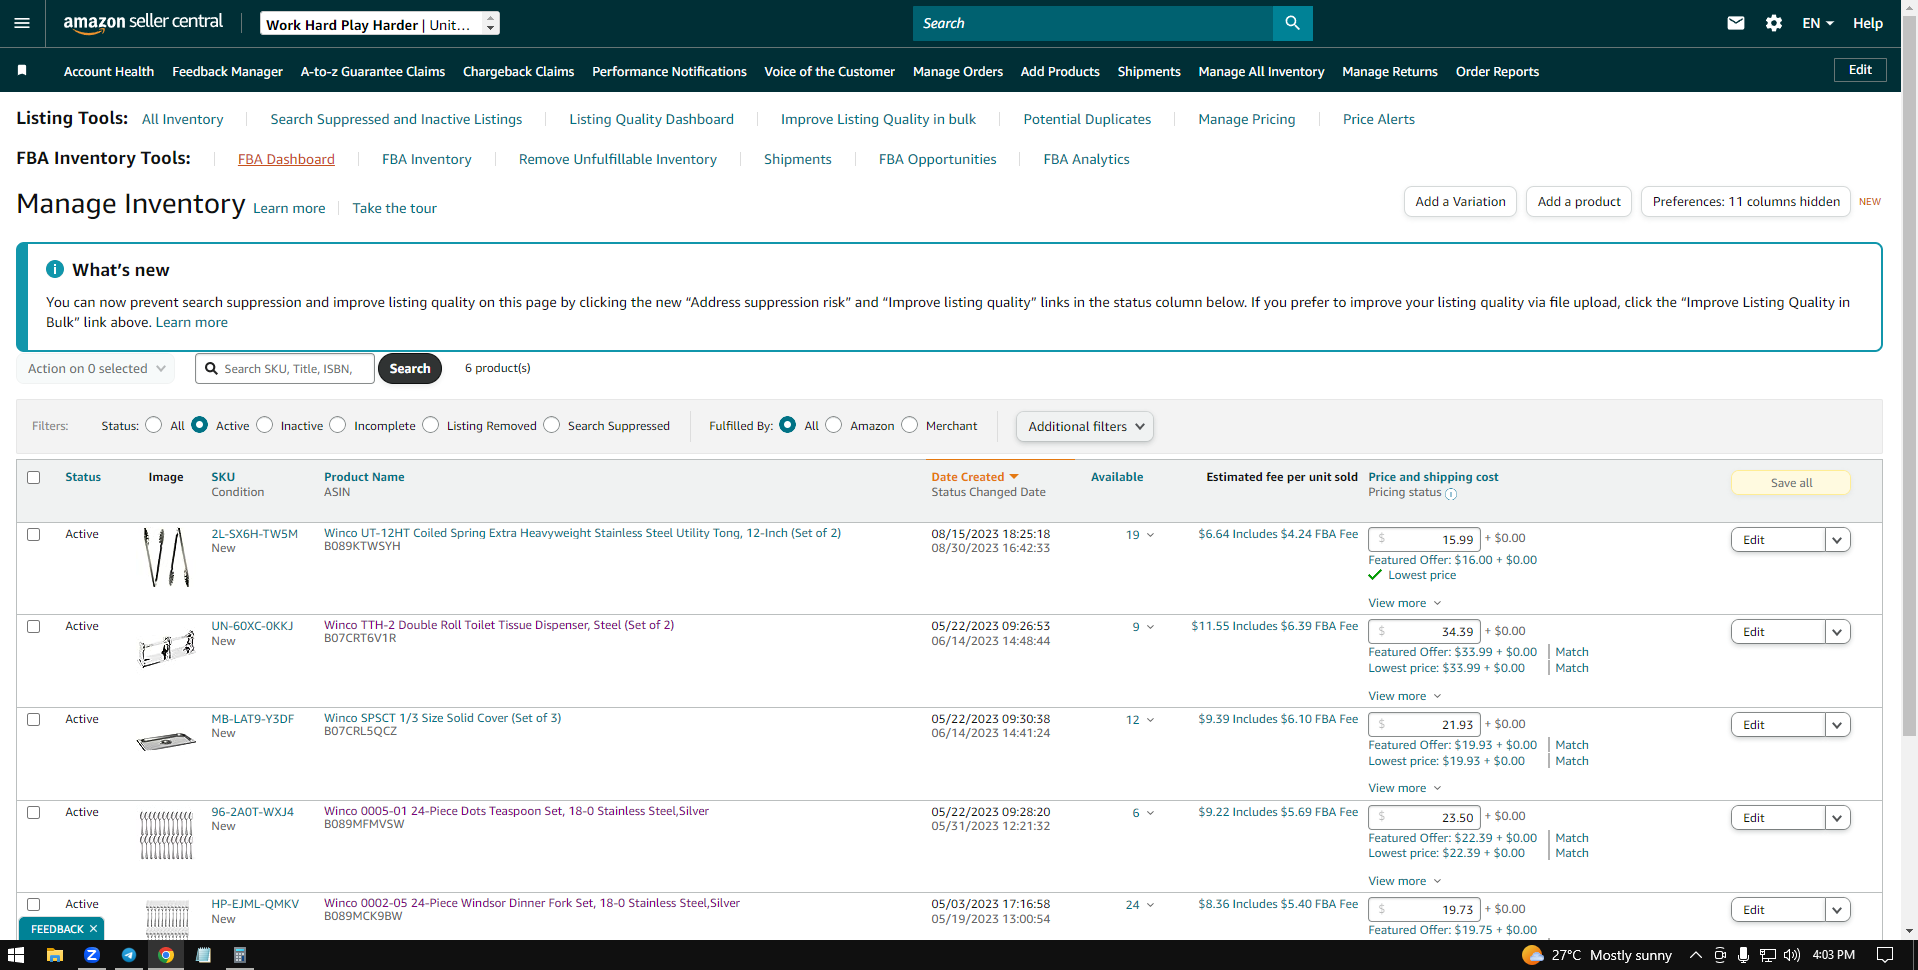The height and width of the screenshot is (970, 1918).
Task: Click the Toilet Tissue Dispenser product thumbnail
Action: tap(166, 649)
